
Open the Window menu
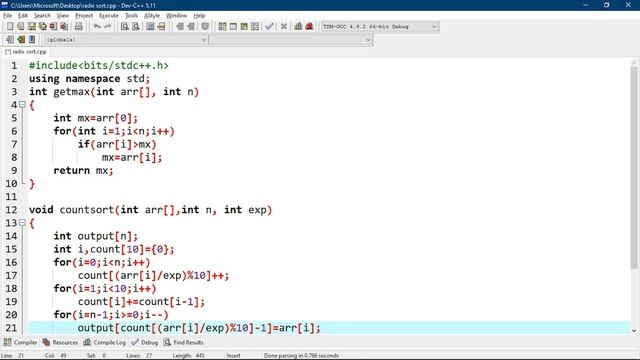pyautogui.click(x=176, y=16)
